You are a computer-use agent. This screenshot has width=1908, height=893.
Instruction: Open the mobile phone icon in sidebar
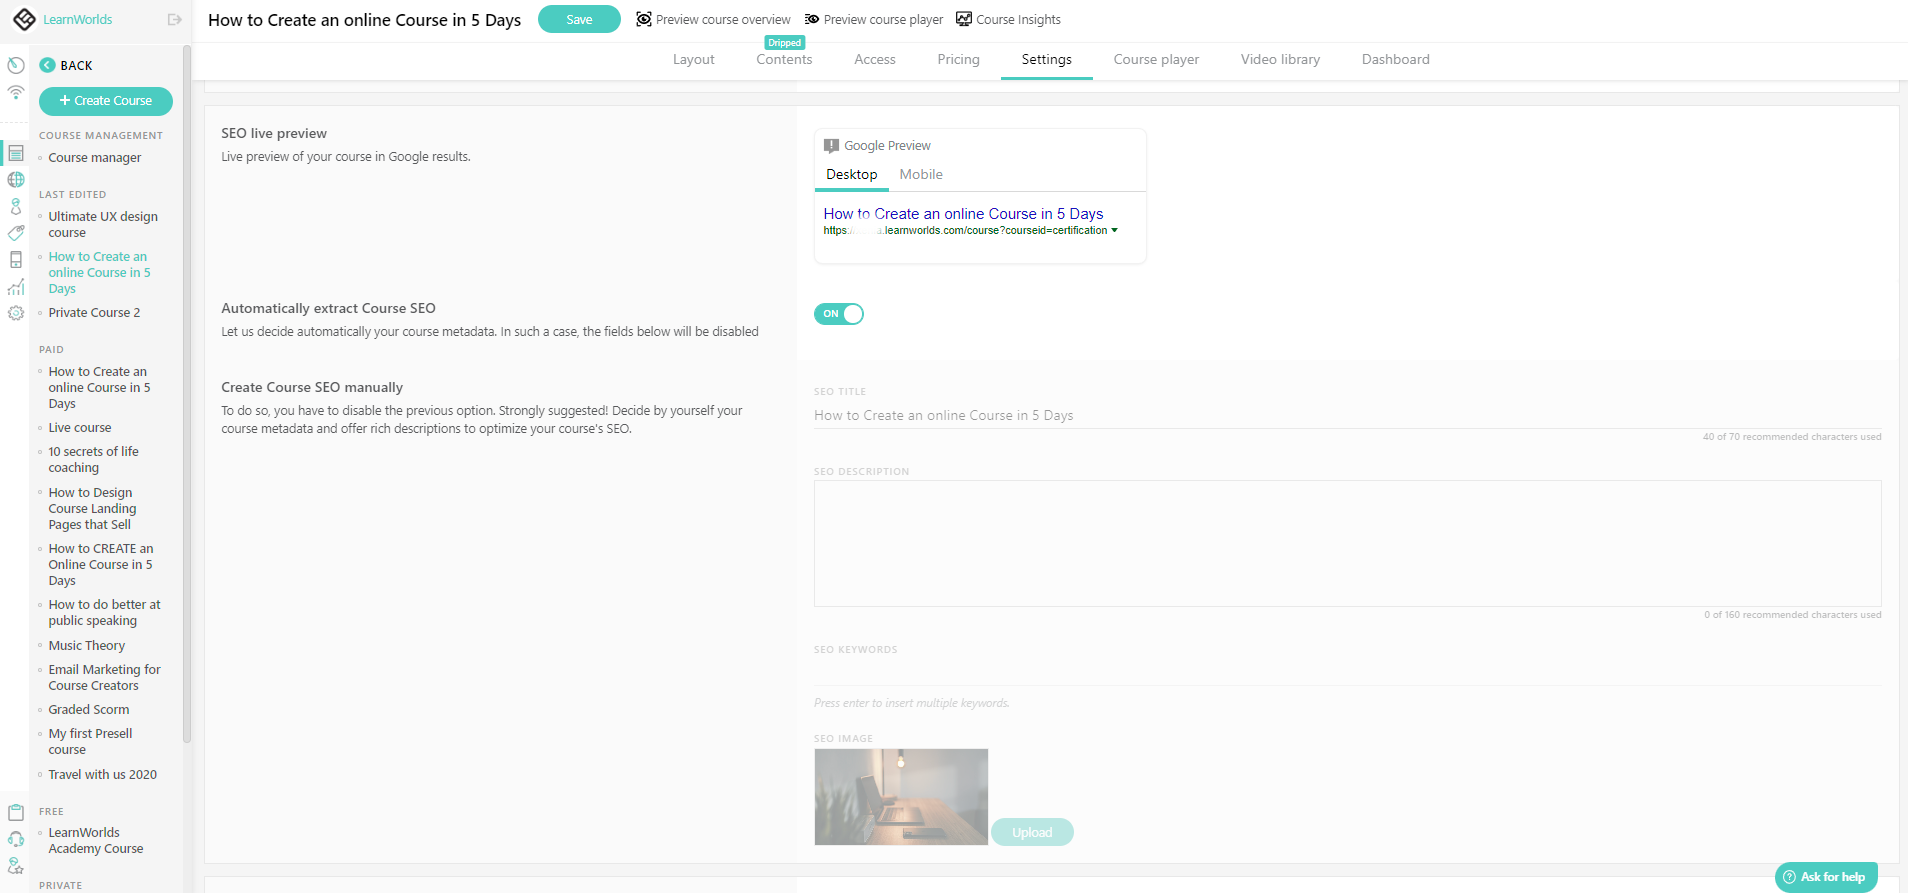(x=16, y=260)
